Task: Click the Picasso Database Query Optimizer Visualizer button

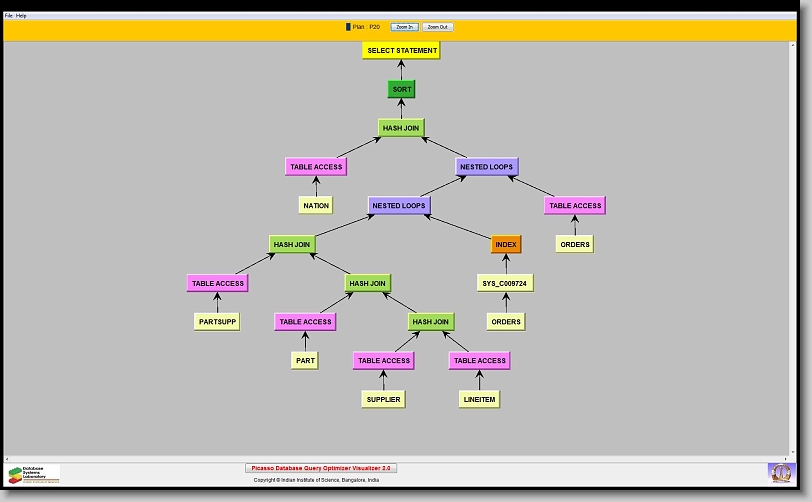Action: (321, 468)
